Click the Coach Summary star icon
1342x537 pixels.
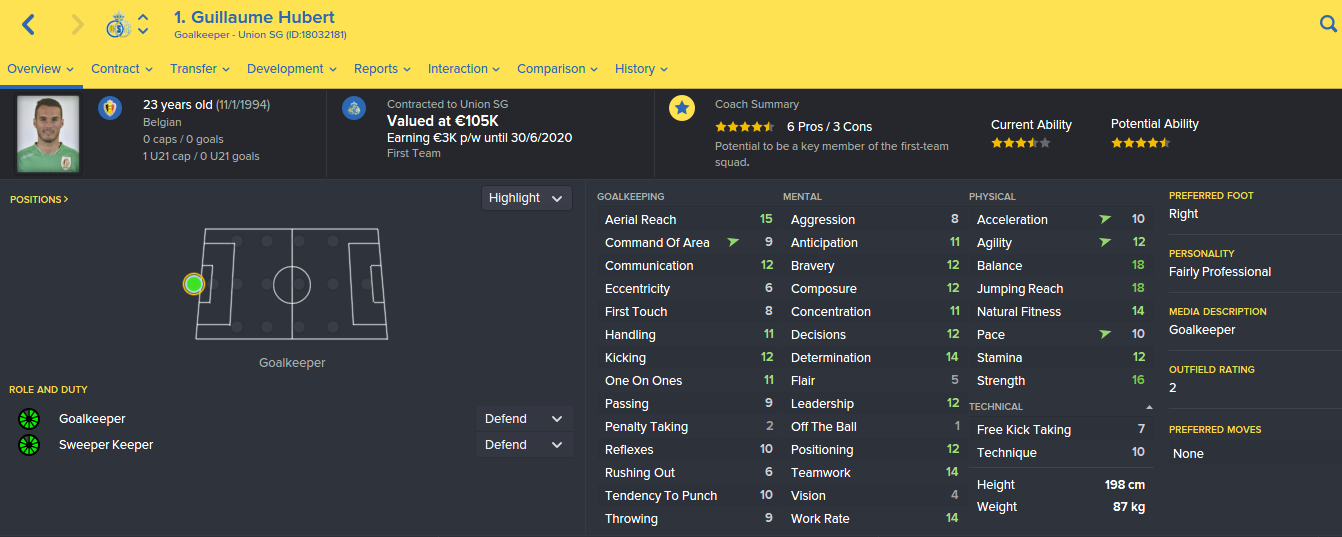(x=682, y=108)
